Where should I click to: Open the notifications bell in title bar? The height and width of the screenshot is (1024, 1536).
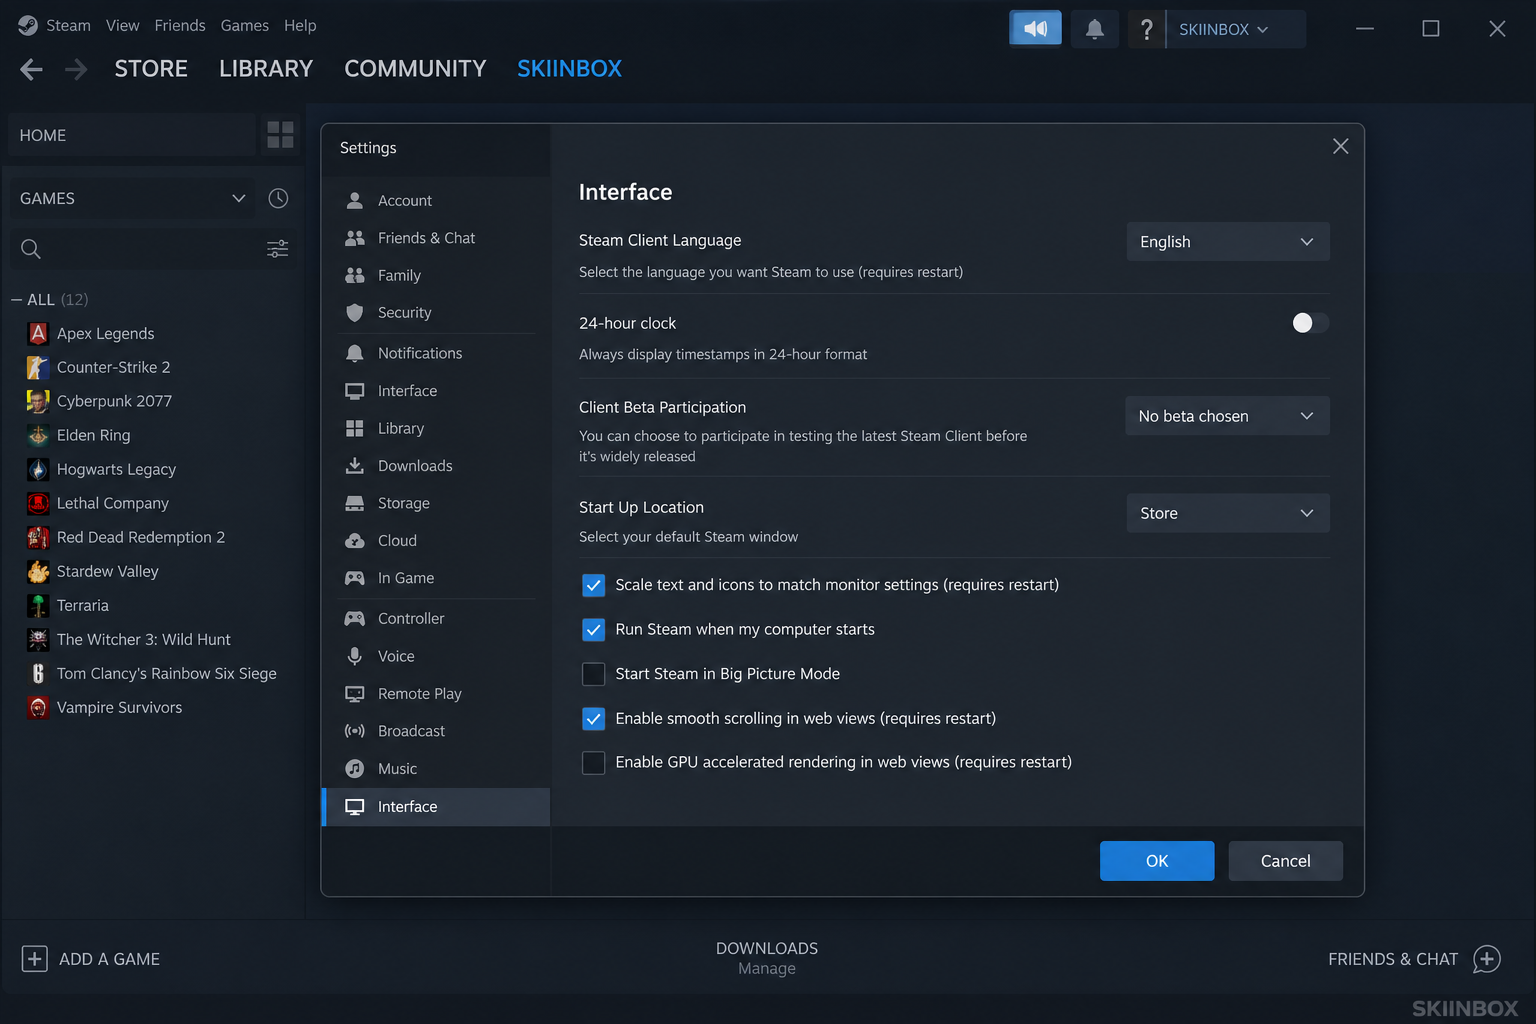pos(1095,28)
